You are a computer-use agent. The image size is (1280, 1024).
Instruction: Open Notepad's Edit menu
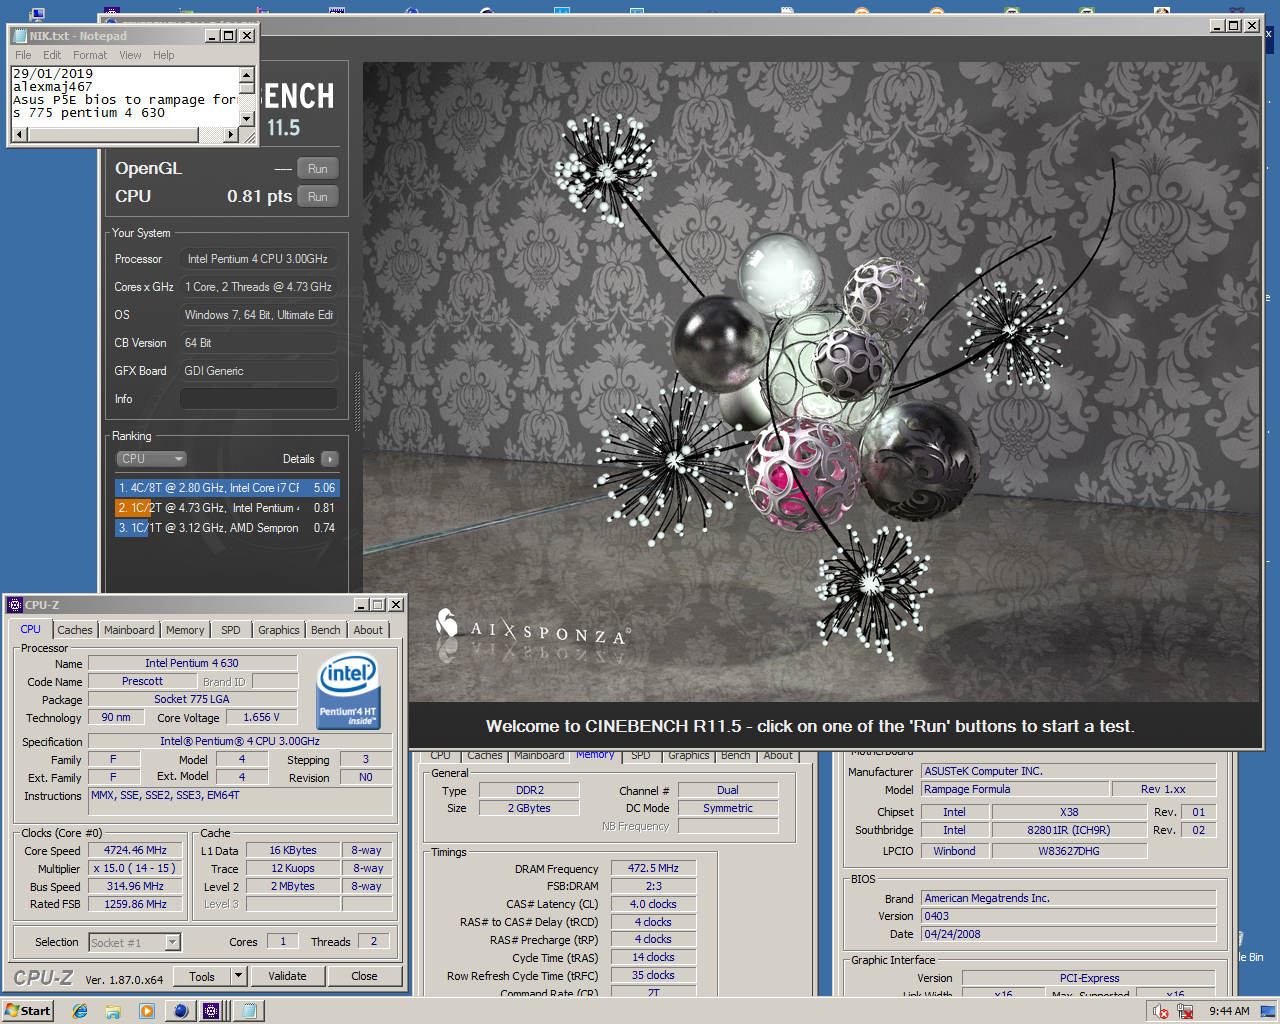click(x=52, y=55)
